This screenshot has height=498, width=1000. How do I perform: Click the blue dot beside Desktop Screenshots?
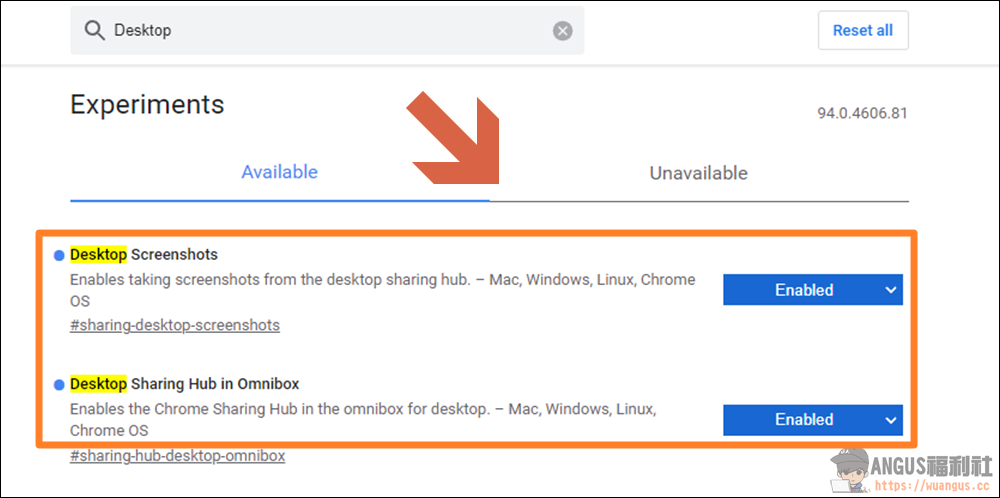(x=59, y=255)
